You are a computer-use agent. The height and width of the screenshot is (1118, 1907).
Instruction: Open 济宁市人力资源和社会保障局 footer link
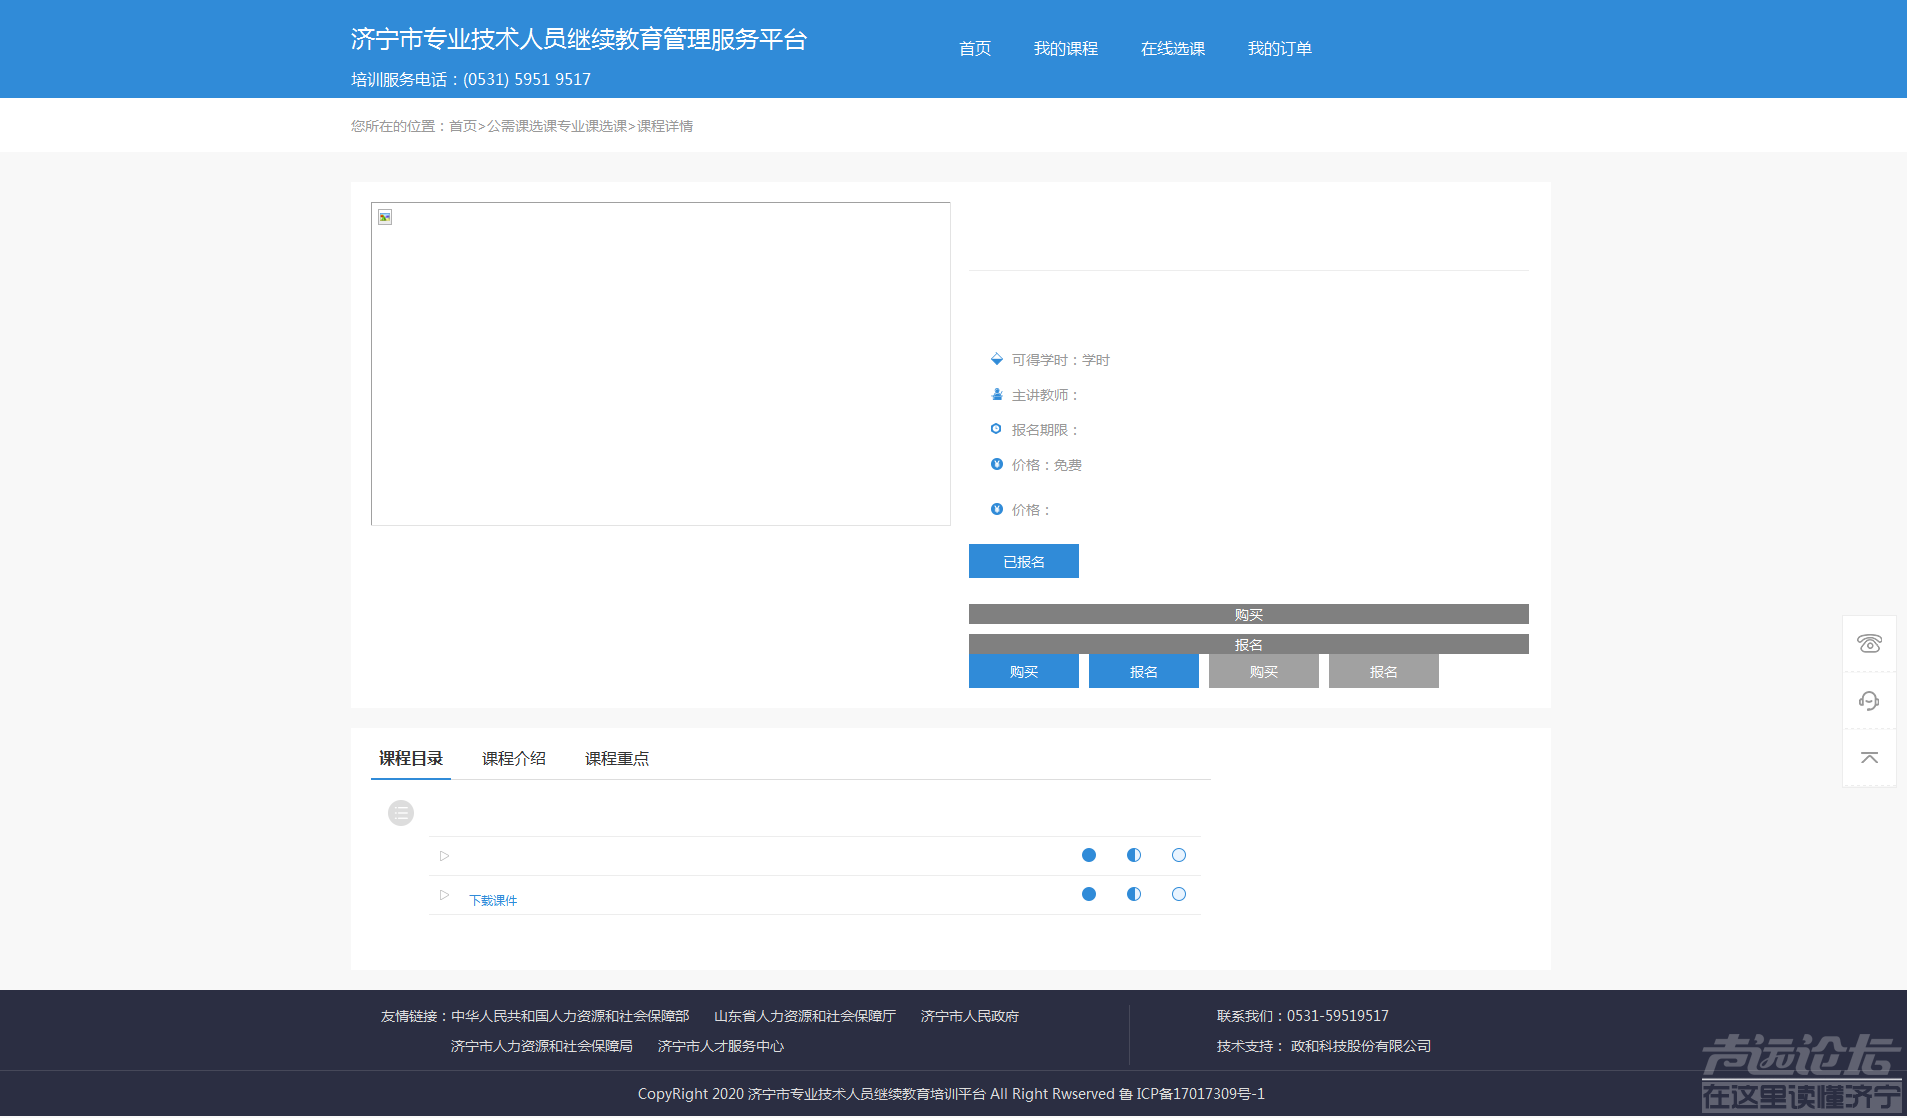click(x=542, y=1046)
